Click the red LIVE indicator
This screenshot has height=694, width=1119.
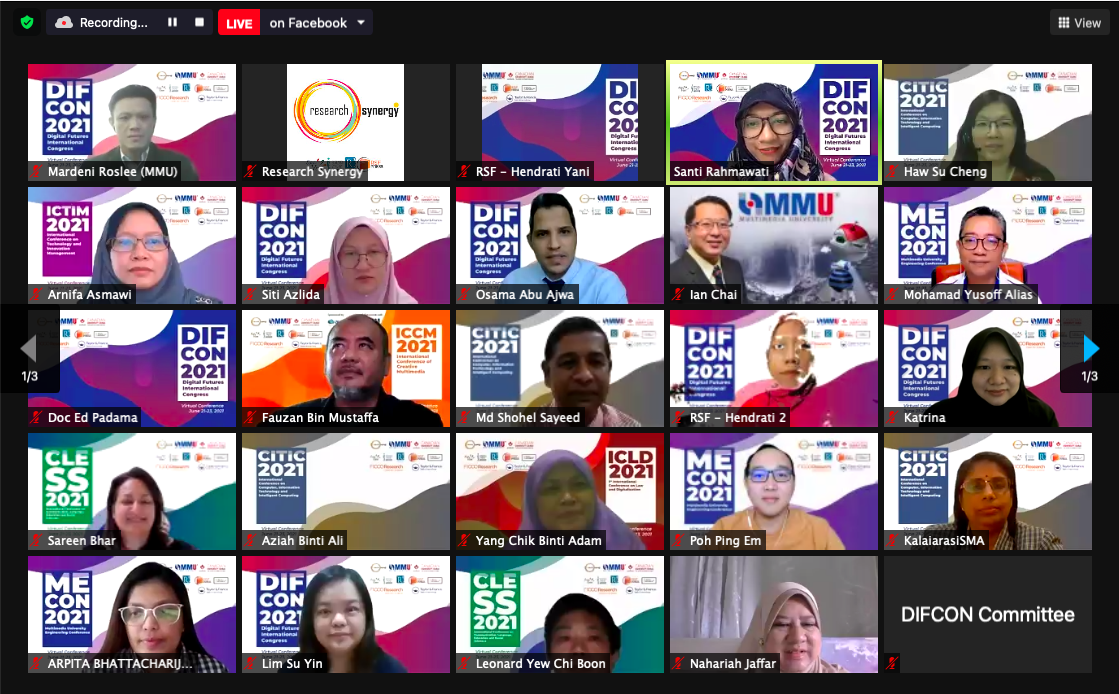[239, 23]
